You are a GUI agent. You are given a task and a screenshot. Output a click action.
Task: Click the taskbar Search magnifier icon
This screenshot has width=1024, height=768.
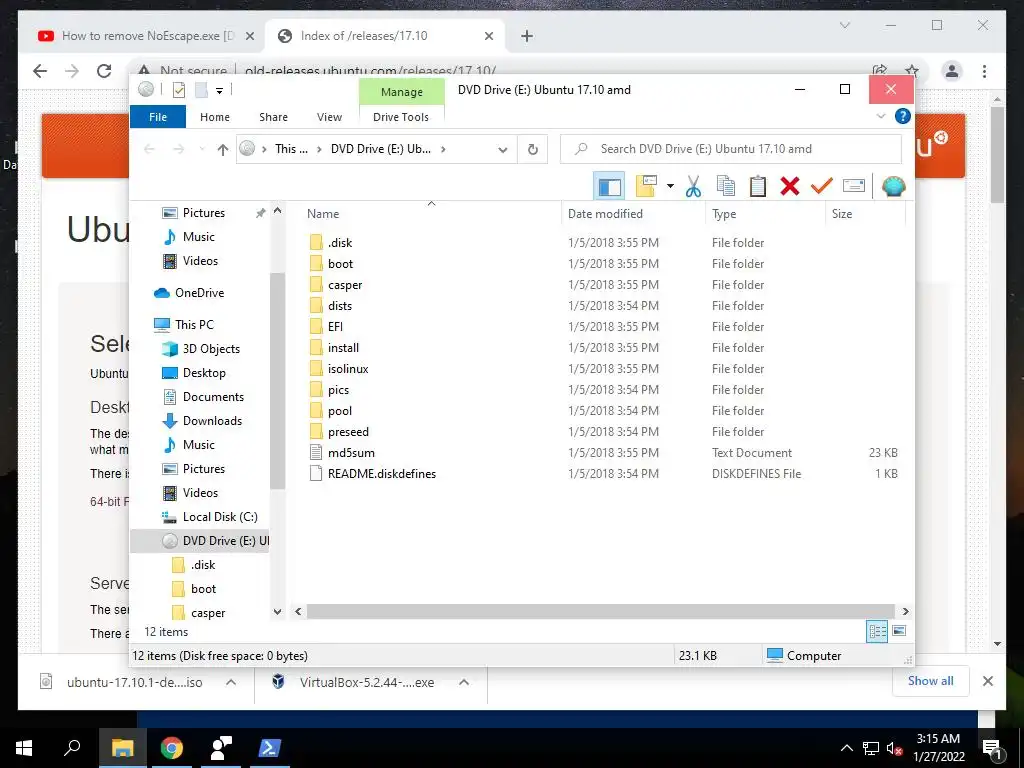72,748
